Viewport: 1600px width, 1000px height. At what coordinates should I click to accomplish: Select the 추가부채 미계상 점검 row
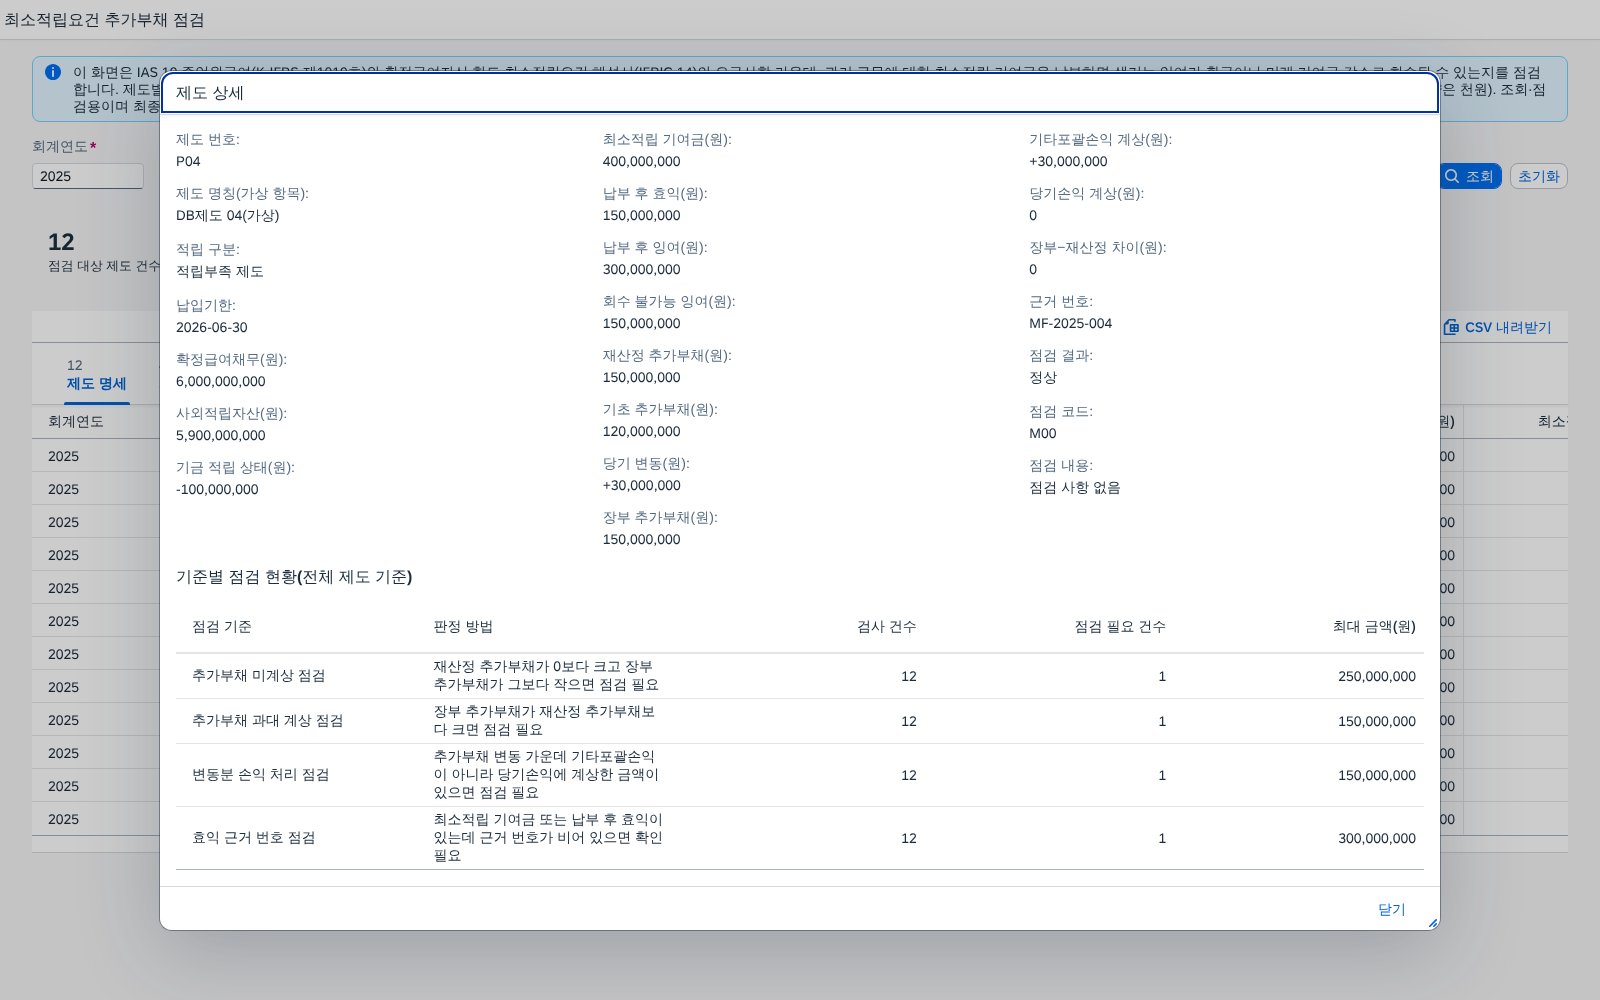(800, 676)
